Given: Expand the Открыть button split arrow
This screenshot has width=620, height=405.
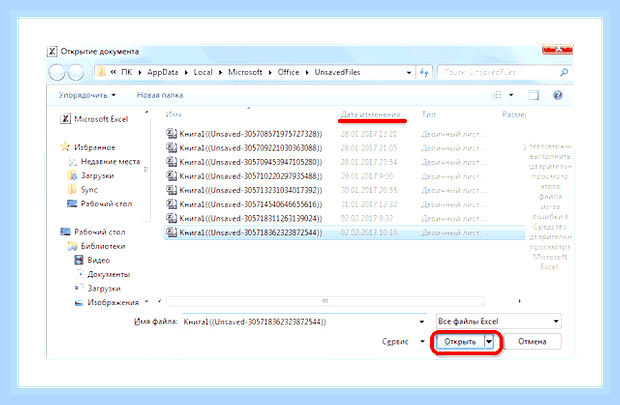Looking at the screenshot, I should coord(489,341).
